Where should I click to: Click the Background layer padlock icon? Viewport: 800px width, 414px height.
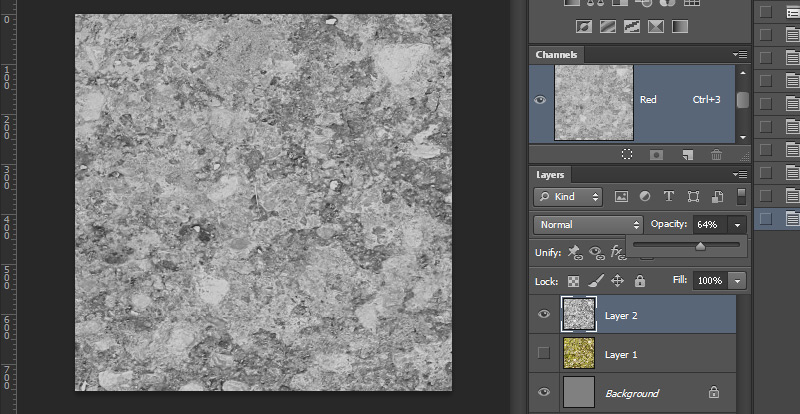[x=714, y=392]
